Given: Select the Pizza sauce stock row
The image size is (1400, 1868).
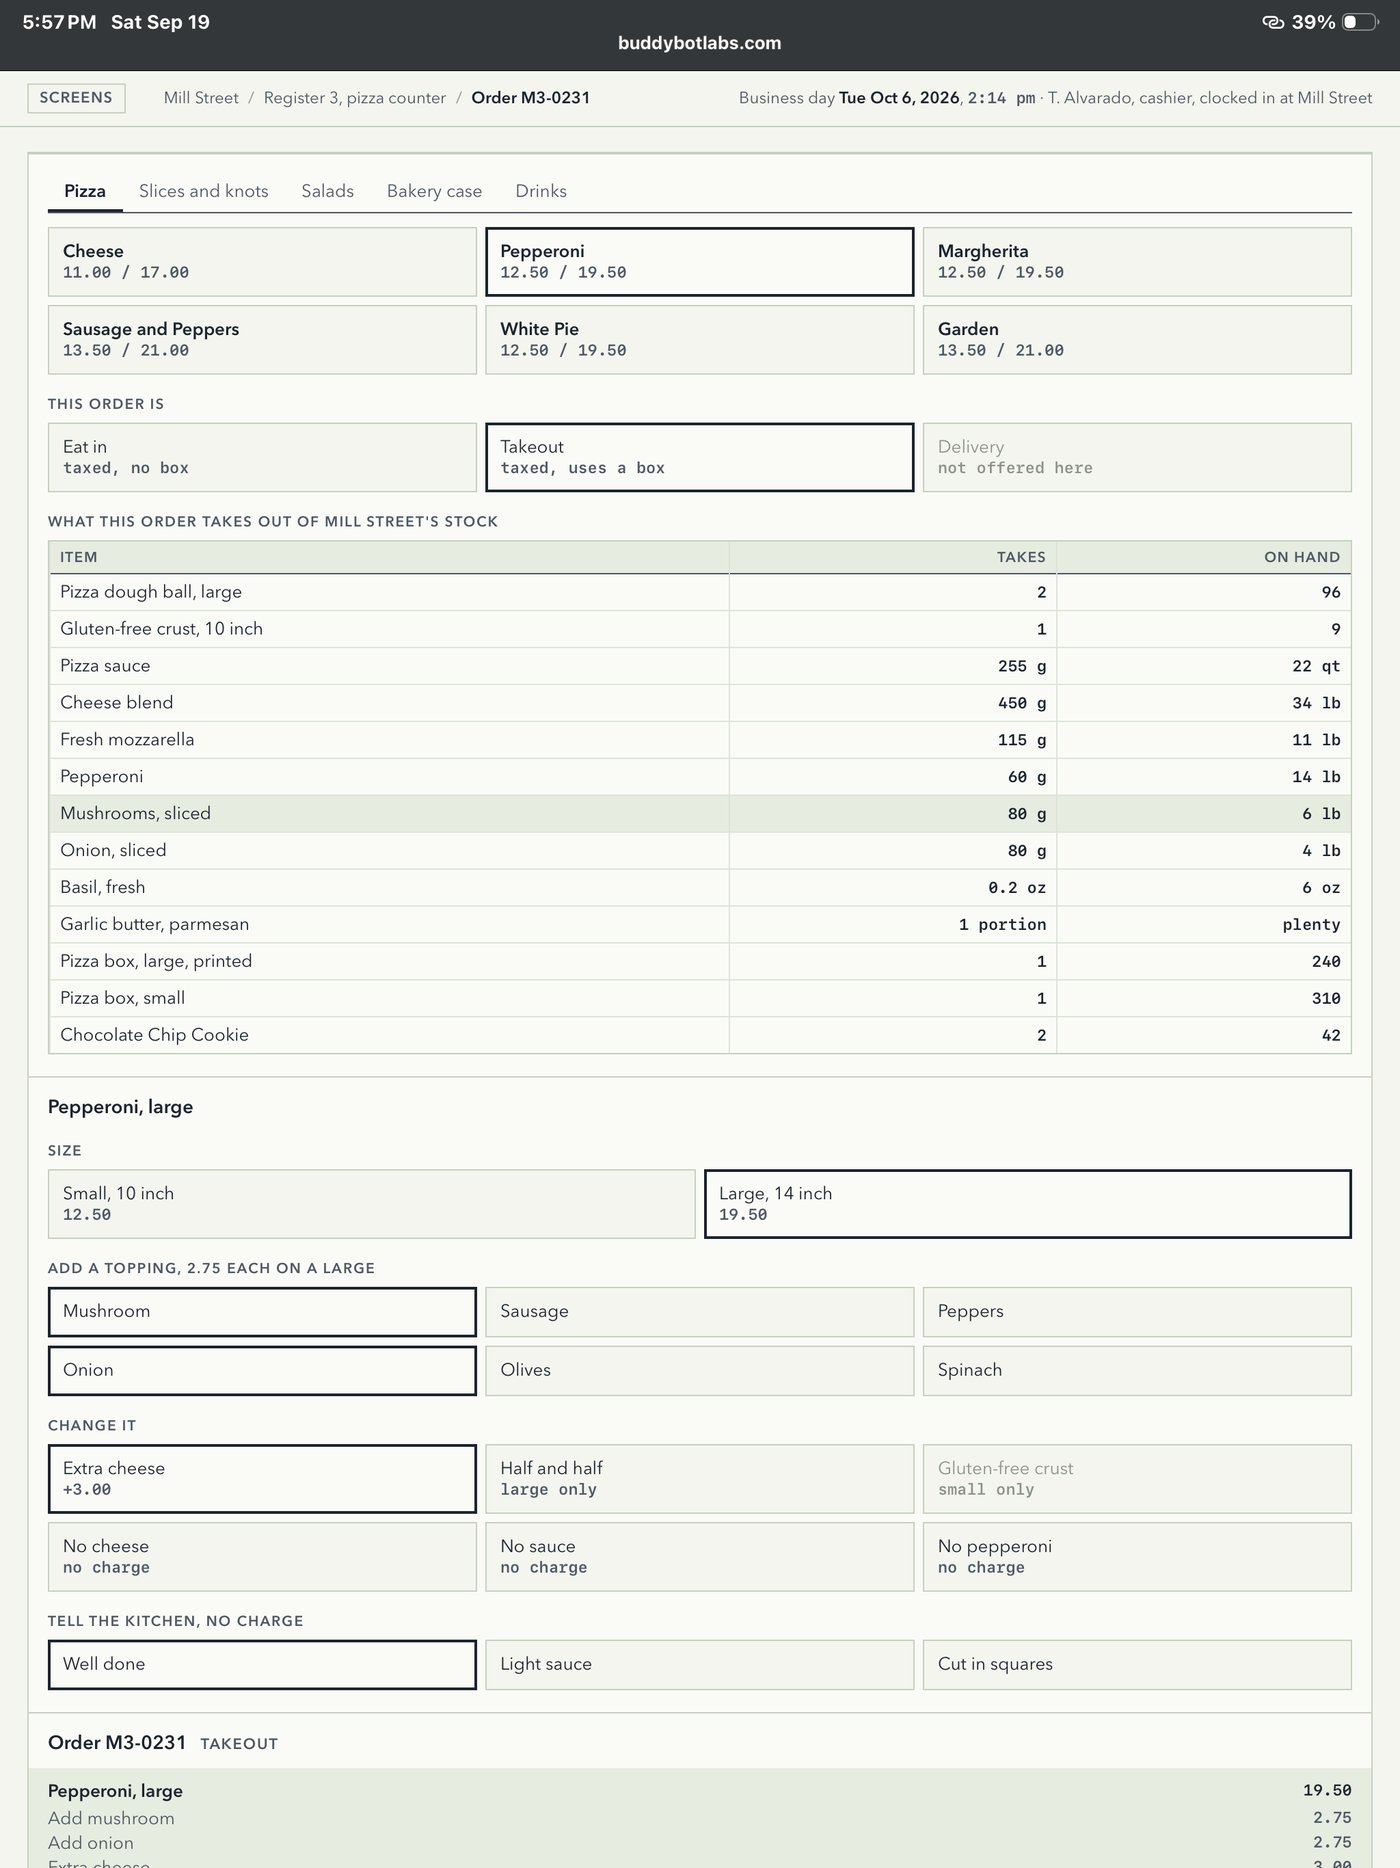Looking at the screenshot, I should pos(700,666).
